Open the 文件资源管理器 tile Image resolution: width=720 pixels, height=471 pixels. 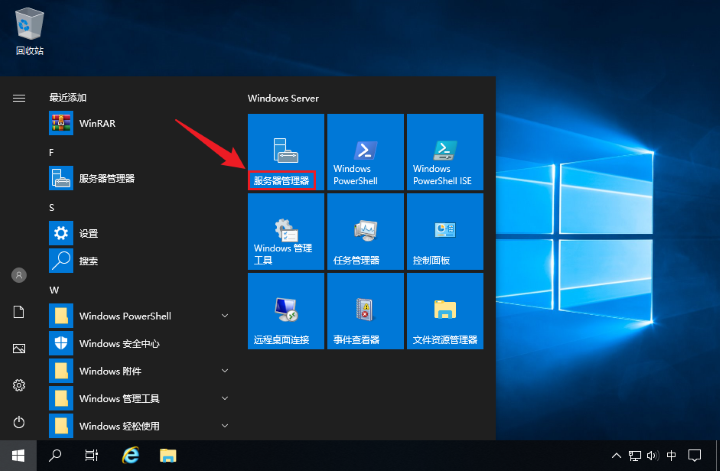pos(445,311)
